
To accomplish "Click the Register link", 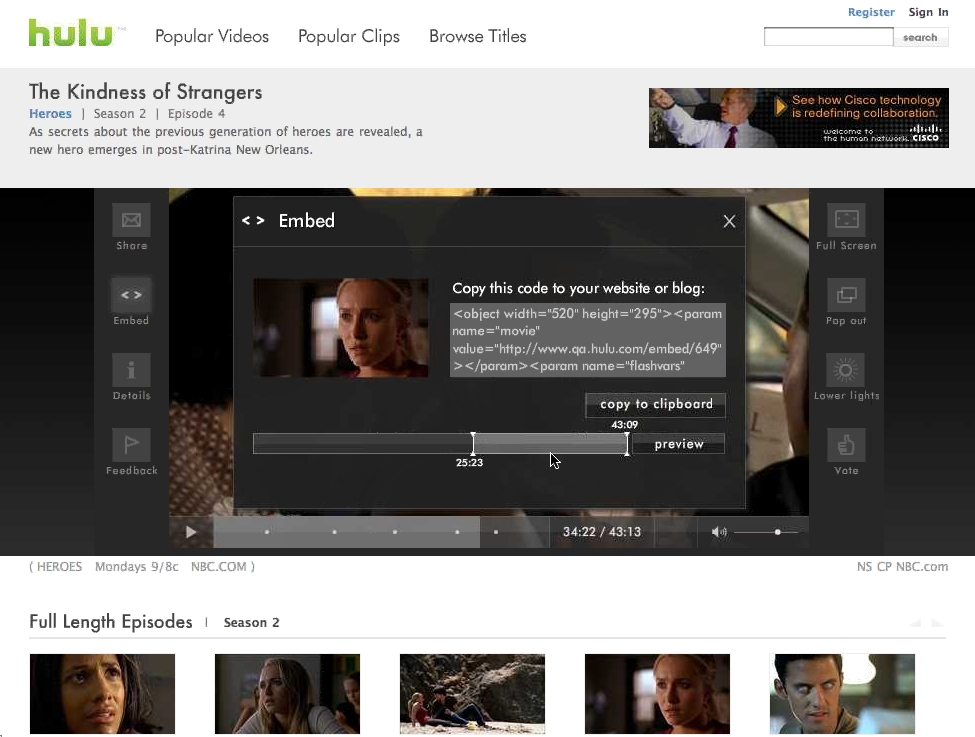I will point(871,12).
